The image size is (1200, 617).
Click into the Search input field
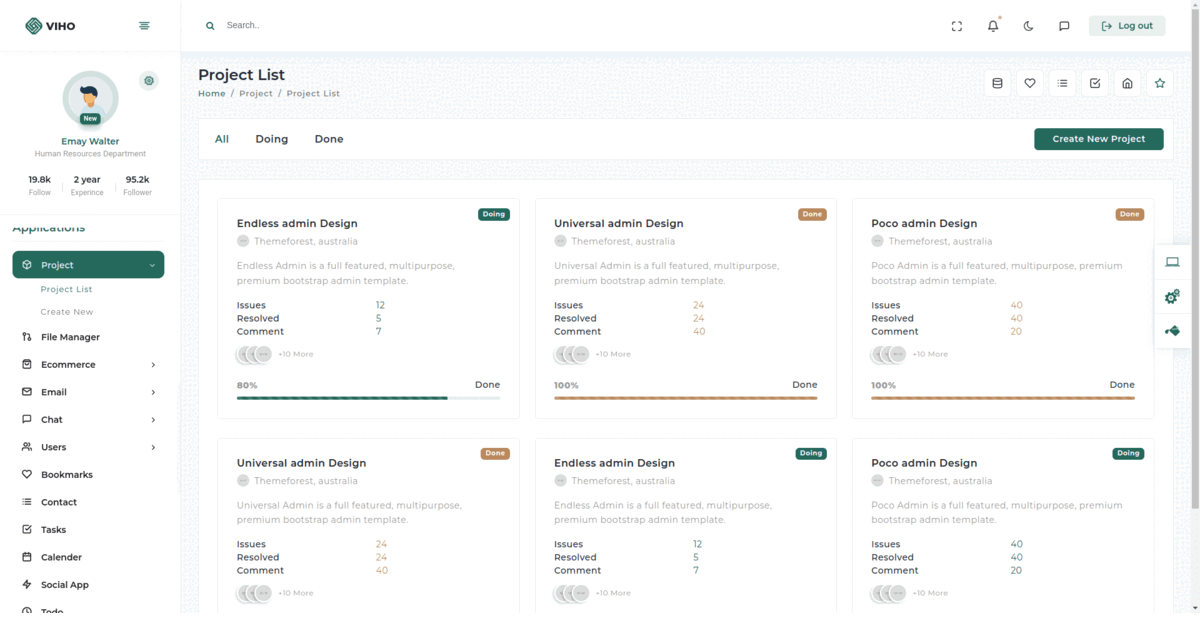(x=400, y=26)
